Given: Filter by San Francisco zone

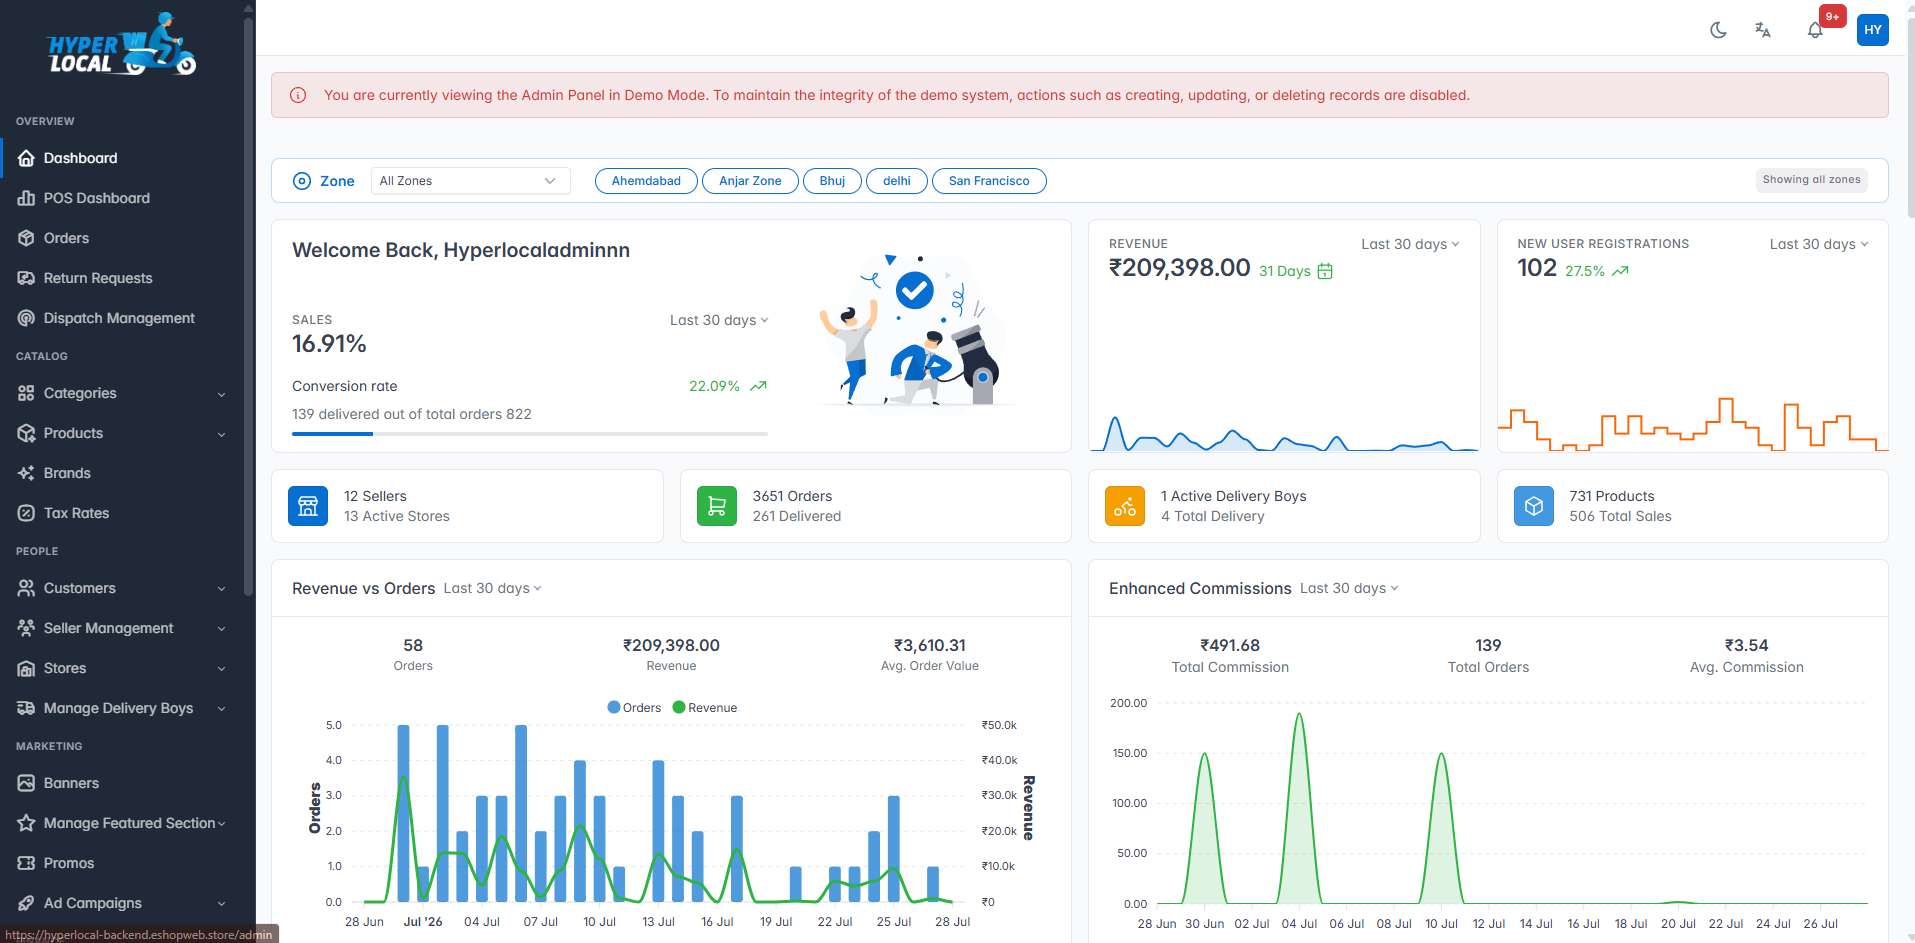Looking at the screenshot, I should click(989, 181).
